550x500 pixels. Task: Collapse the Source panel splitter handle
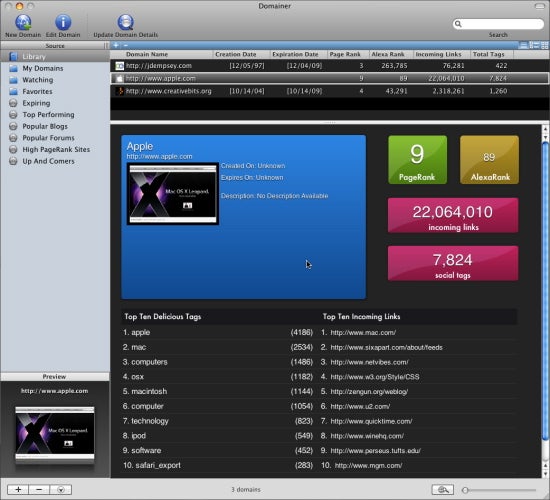pos(106,46)
